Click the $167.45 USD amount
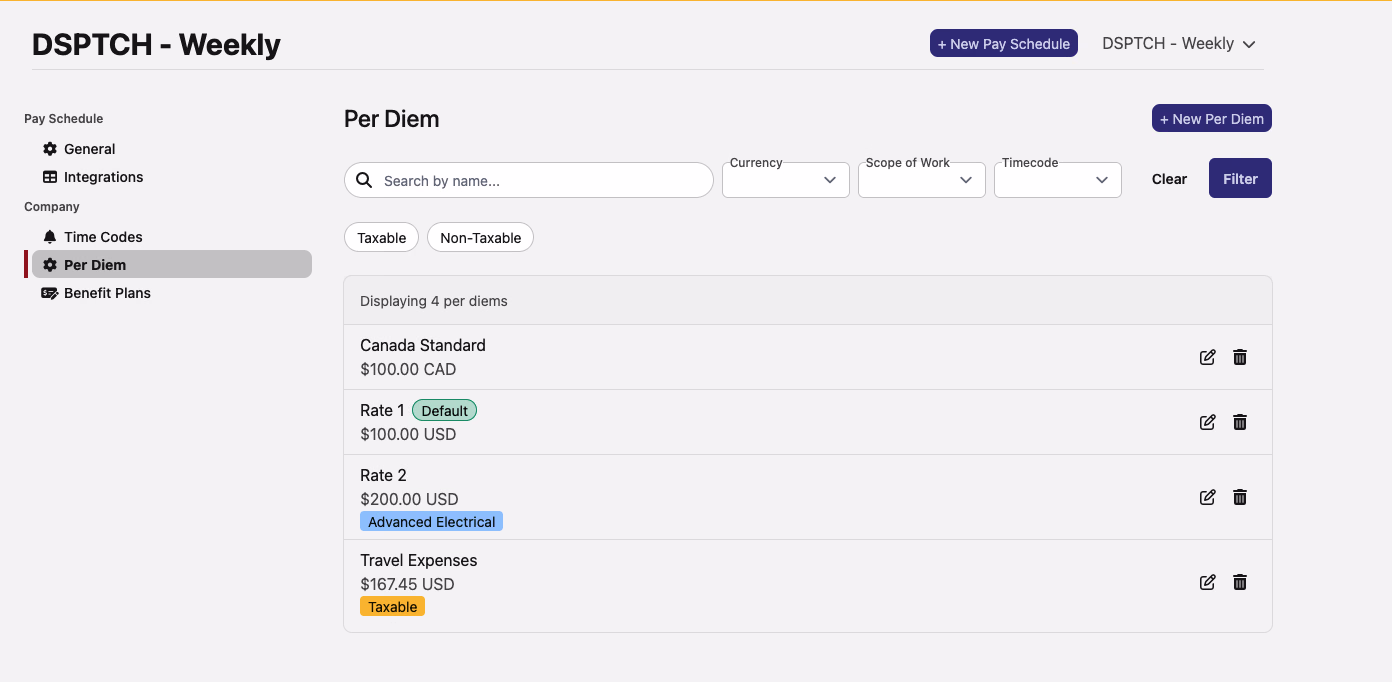Screen dimensions: 1392x682 pos(407,584)
